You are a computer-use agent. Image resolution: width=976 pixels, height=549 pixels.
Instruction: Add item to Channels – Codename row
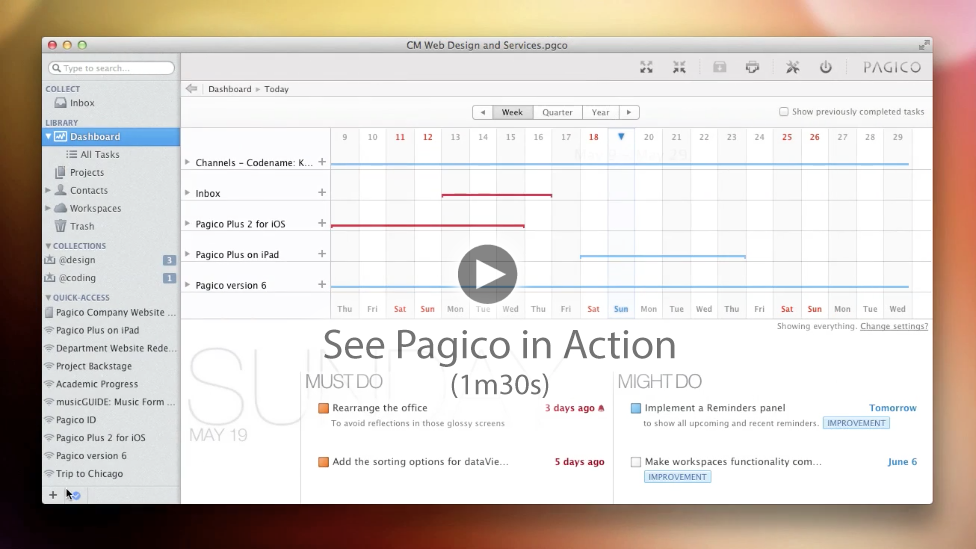[322, 162]
